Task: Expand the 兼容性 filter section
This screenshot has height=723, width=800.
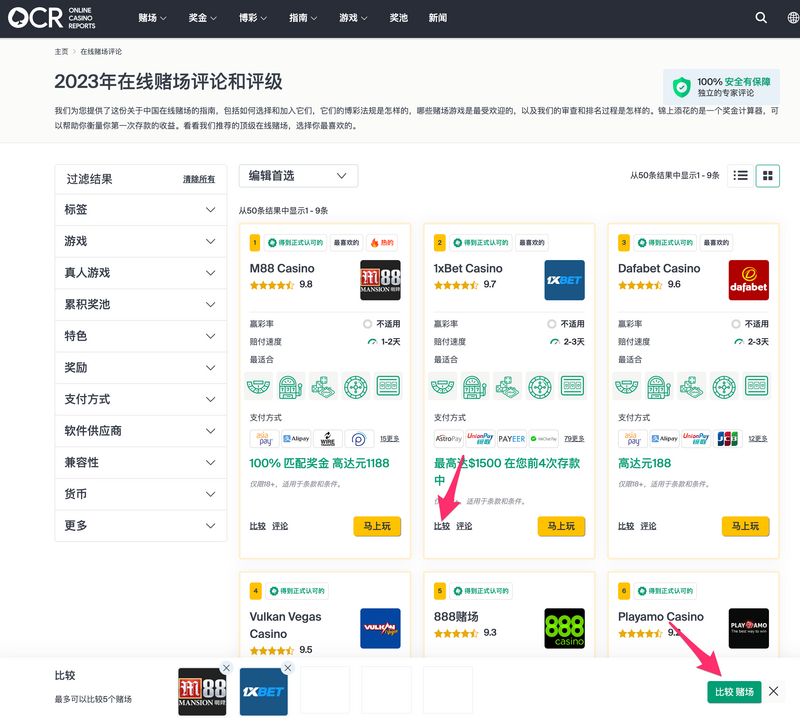Action: (x=140, y=462)
